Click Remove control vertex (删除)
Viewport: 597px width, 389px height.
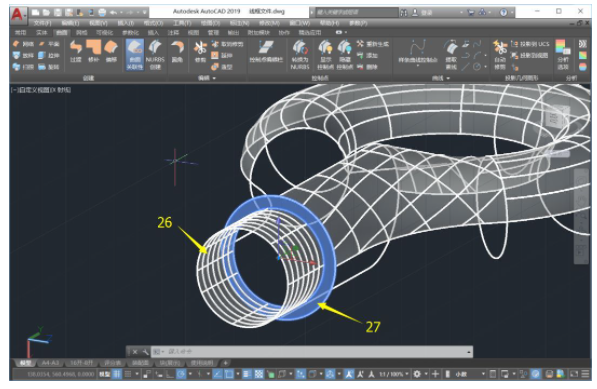pos(367,67)
